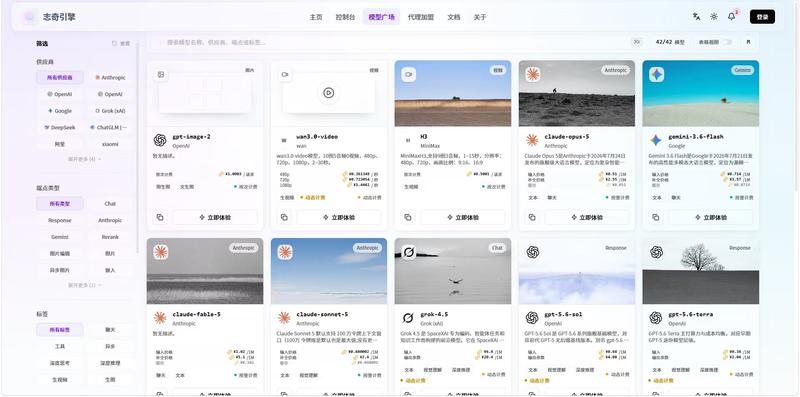Image resolution: width=800 pixels, height=397 pixels.
Task: Click the OpenAI logo on gpt-5.6-sol image
Action: point(533,252)
